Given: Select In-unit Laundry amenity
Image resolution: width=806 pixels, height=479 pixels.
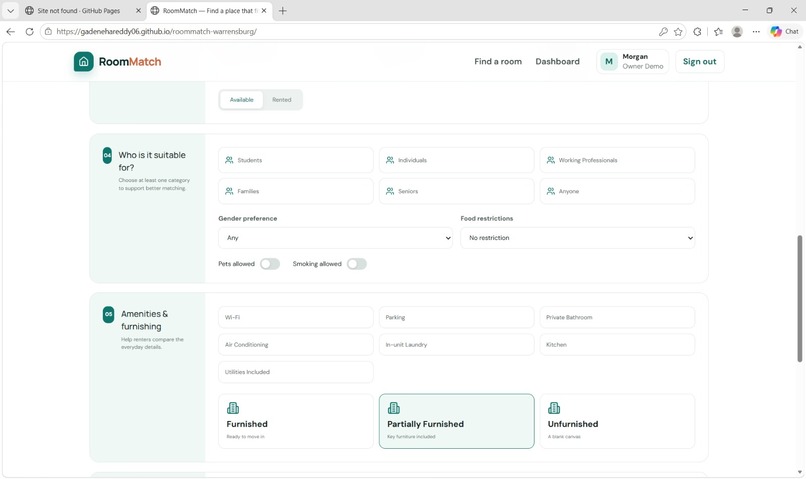Looking at the screenshot, I should 456,345.
